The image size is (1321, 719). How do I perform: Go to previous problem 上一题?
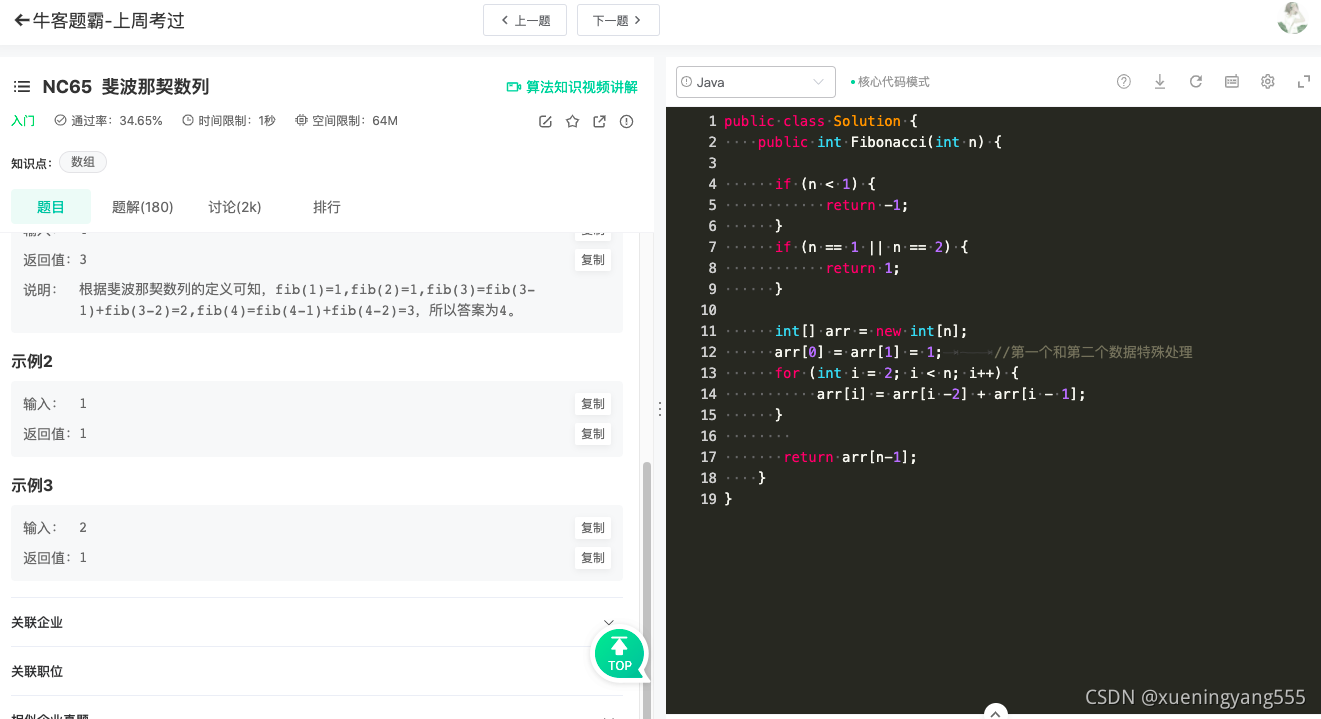tap(525, 20)
